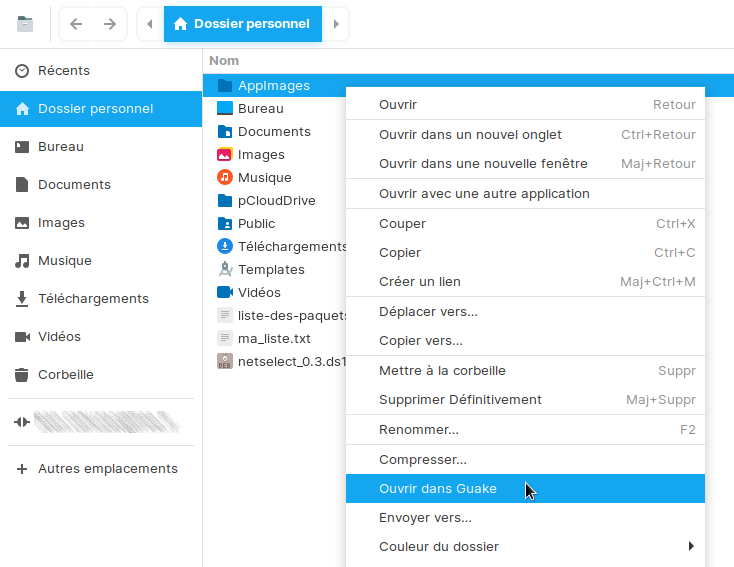Click the Dossier personnel path bar button

[243, 24]
